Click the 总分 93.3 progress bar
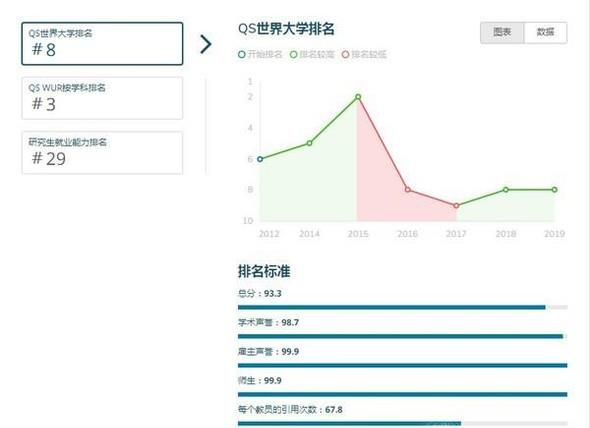 click(x=403, y=308)
